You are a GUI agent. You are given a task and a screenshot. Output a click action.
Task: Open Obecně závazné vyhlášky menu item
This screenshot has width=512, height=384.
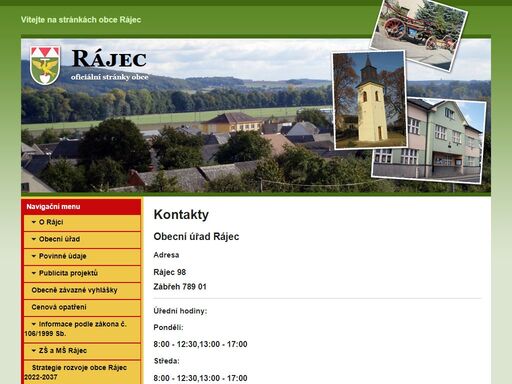click(82, 290)
